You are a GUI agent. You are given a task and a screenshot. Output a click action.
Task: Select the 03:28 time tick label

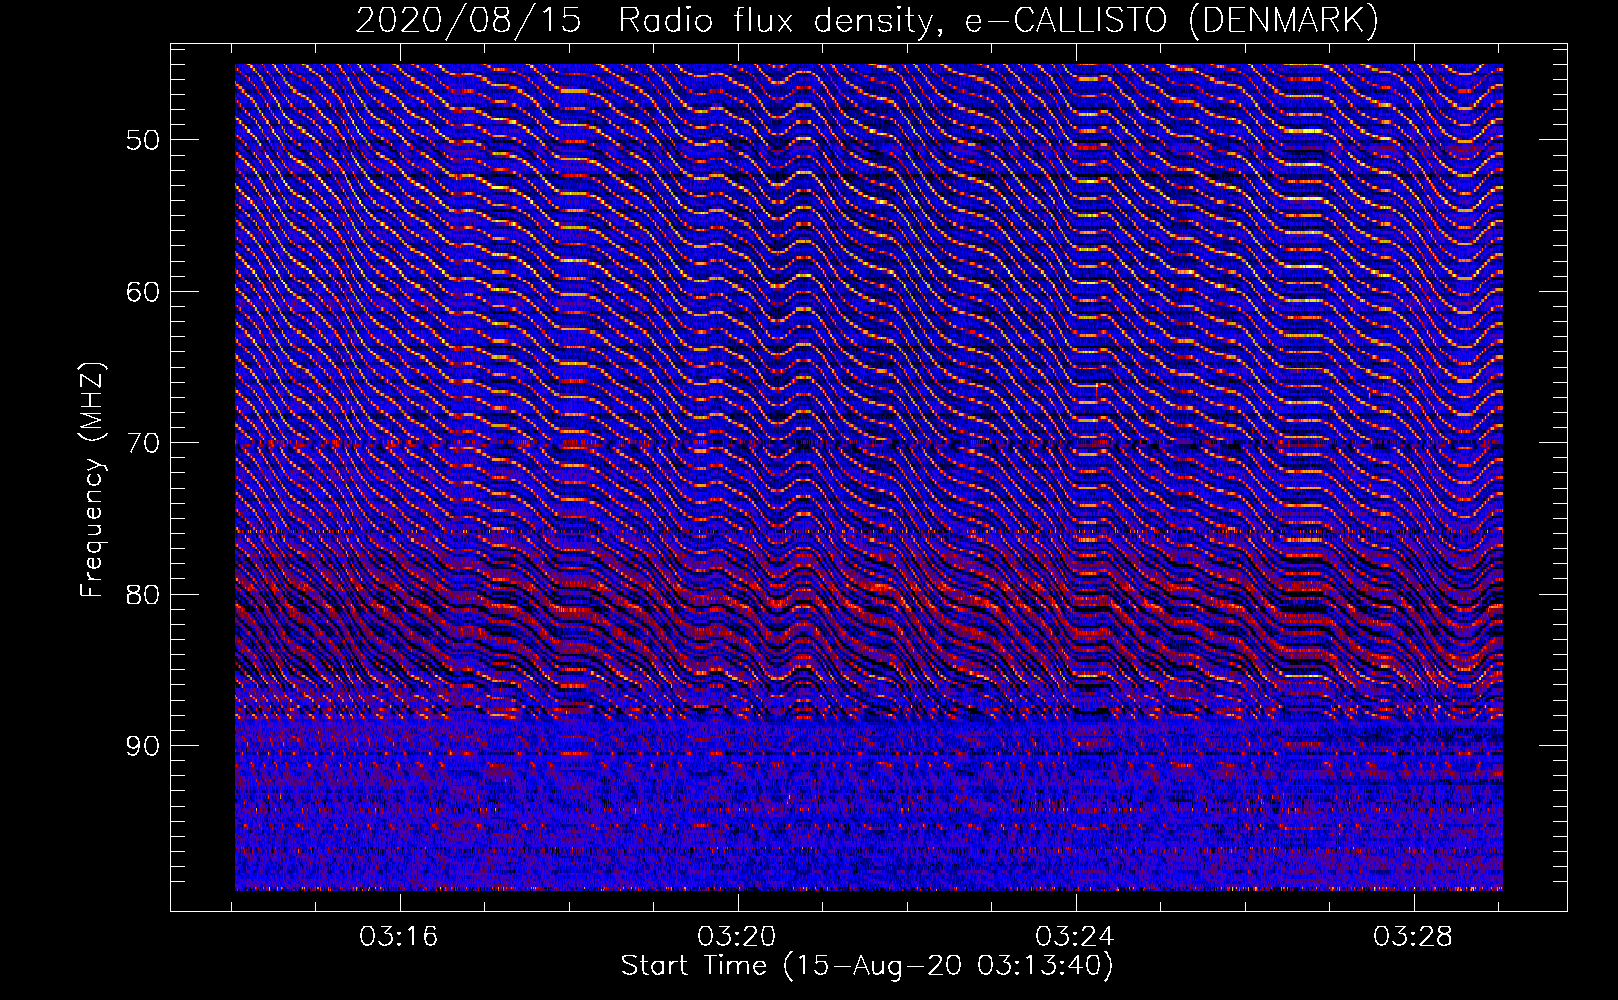click(1413, 937)
